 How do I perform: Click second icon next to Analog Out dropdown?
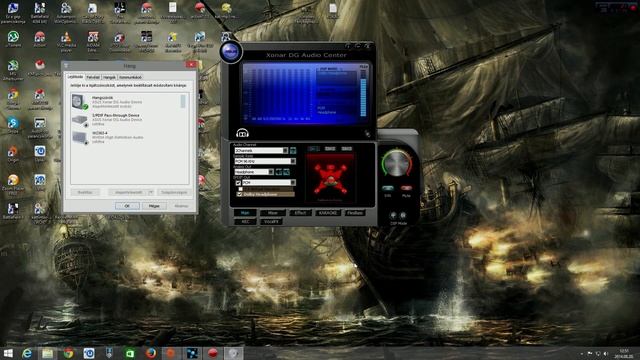(x=286, y=172)
